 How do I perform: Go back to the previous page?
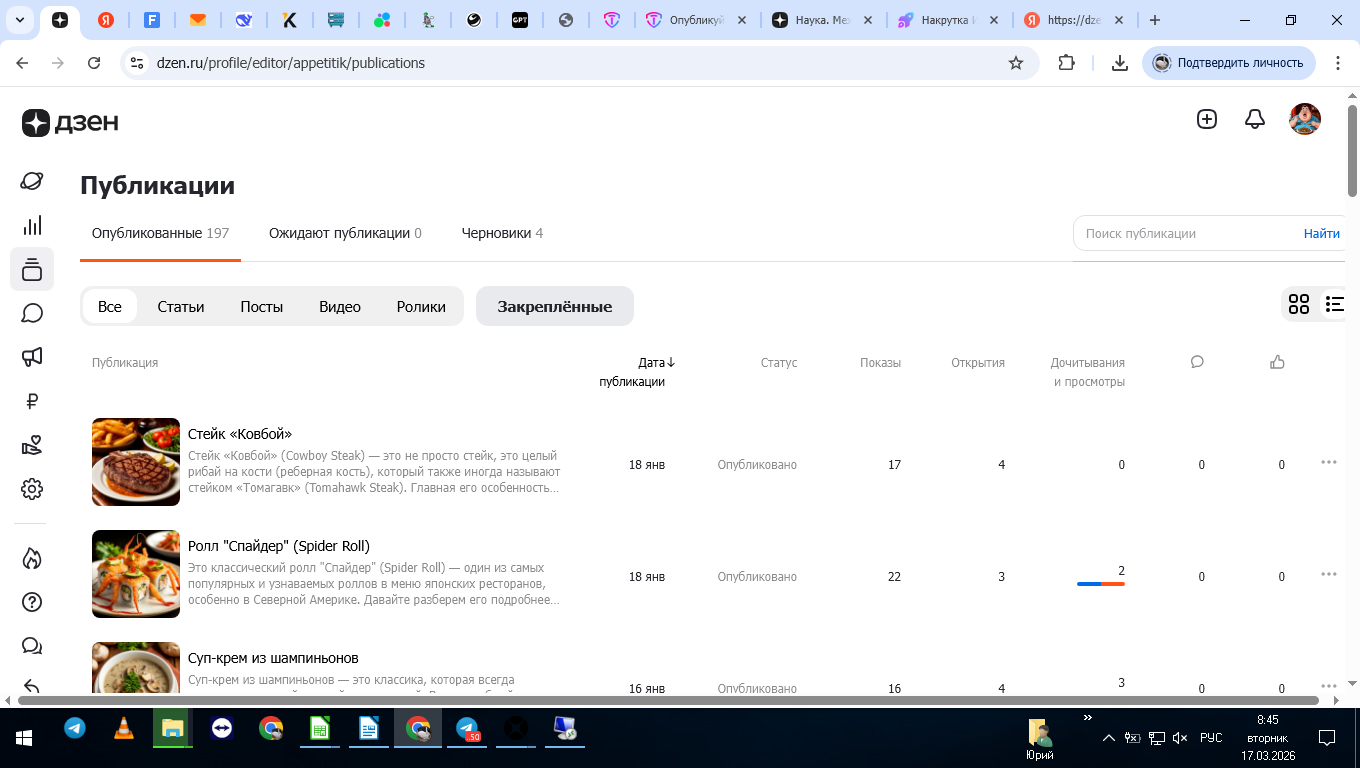pos(22,63)
